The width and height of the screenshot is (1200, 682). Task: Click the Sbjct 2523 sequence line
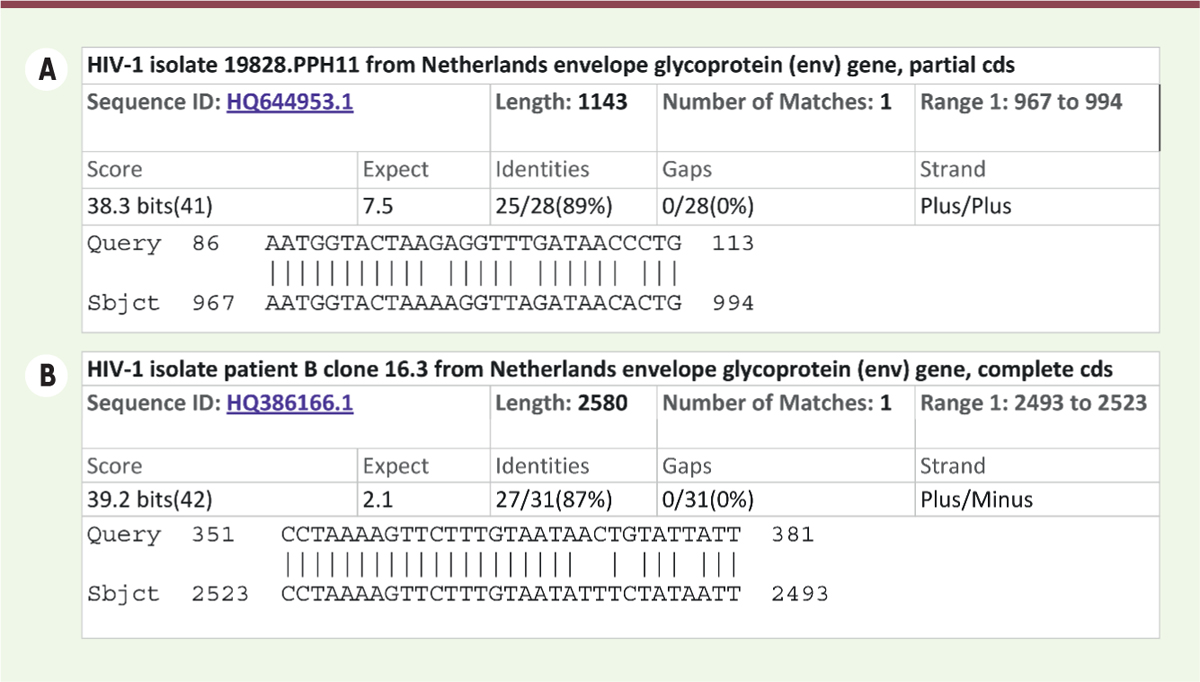point(510,594)
